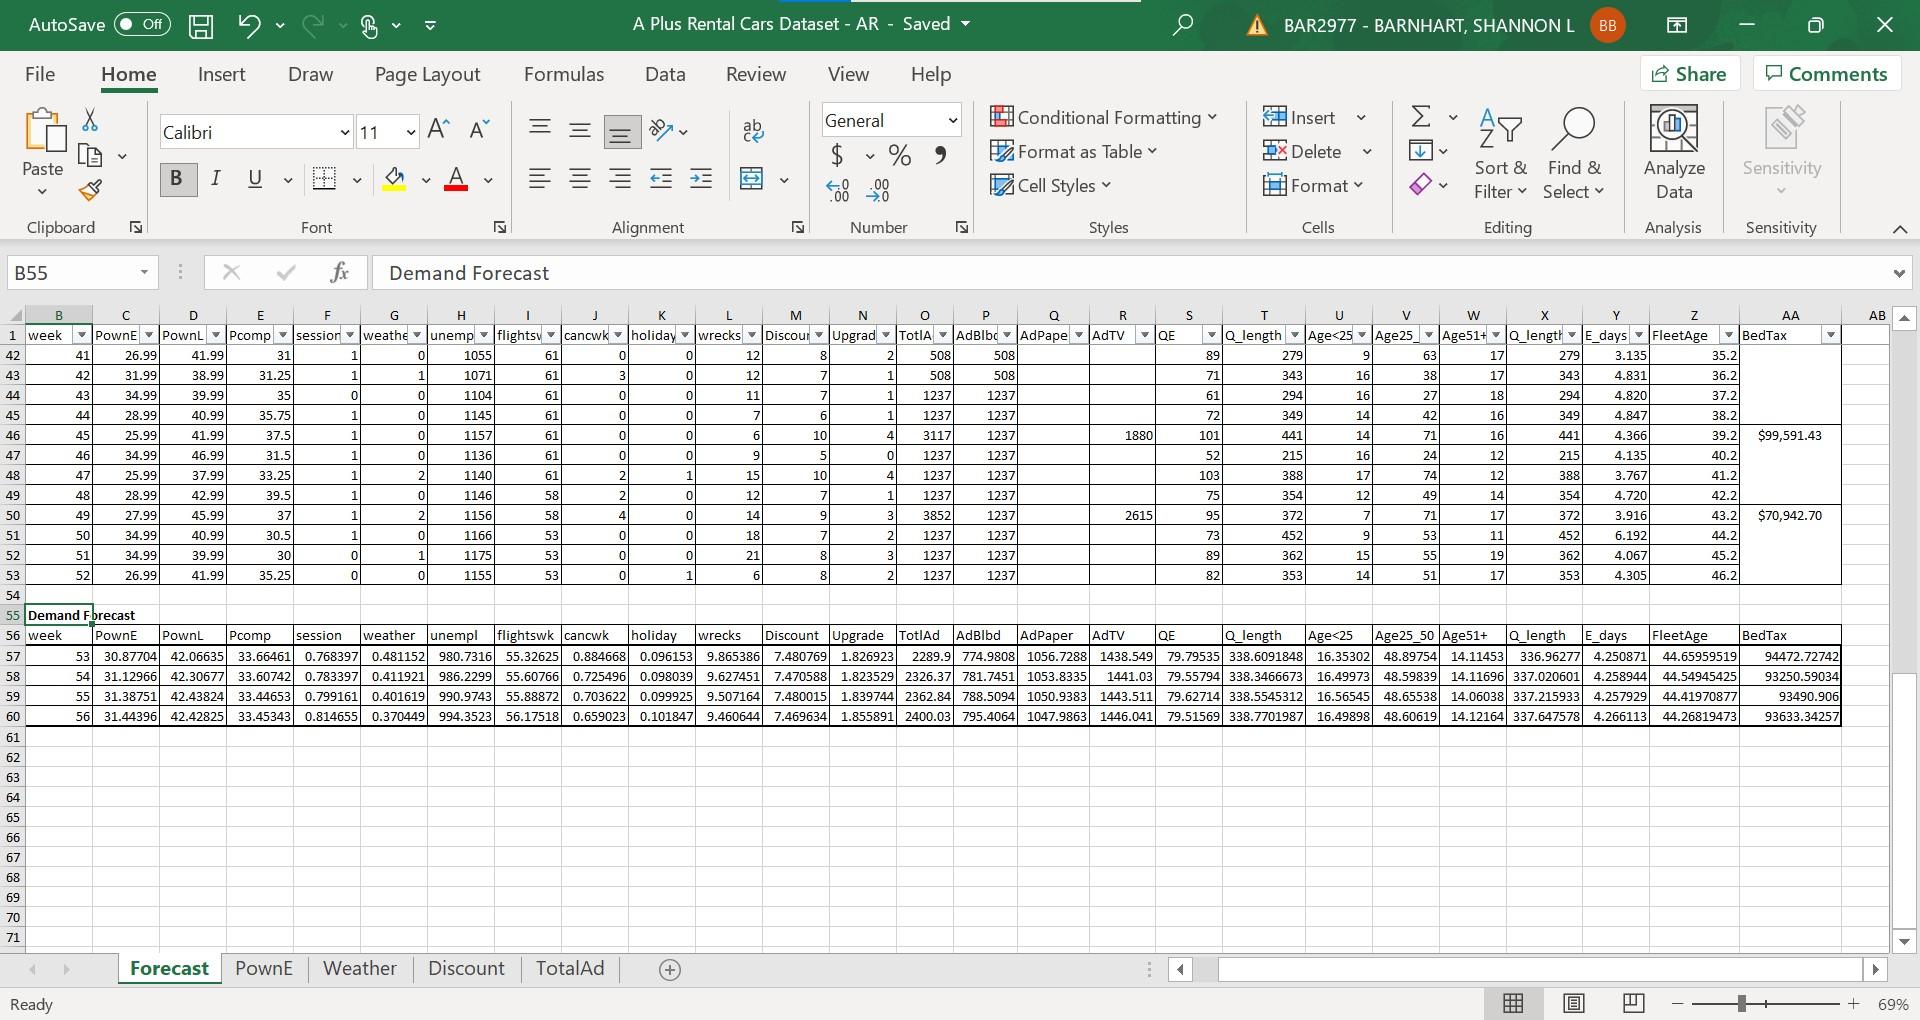Apply bold formatting
1920x1020 pixels.
(177, 179)
